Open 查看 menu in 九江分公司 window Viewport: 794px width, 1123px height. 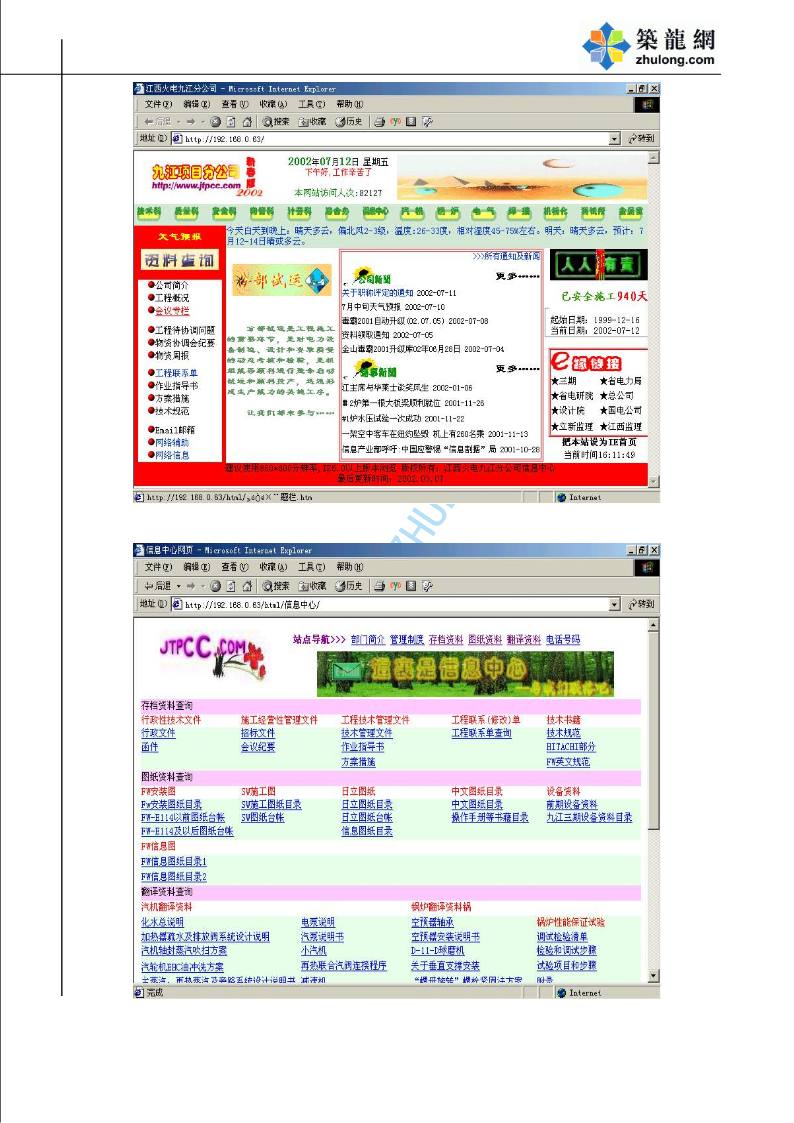234,105
